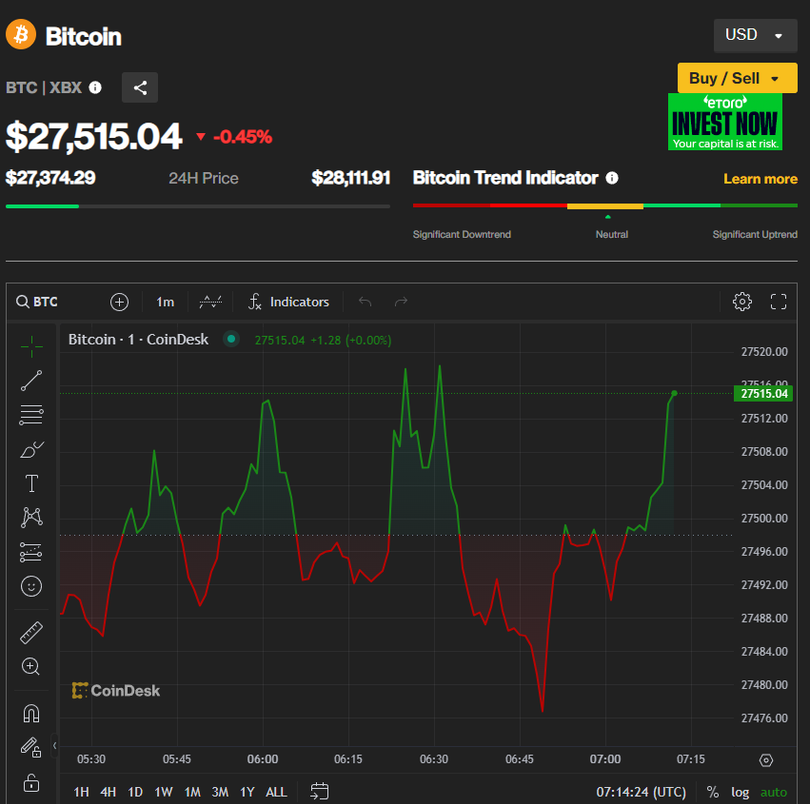Select the ruler measure tool
The width and height of the screenshot is (810, 804).
[x=31, y=633]
